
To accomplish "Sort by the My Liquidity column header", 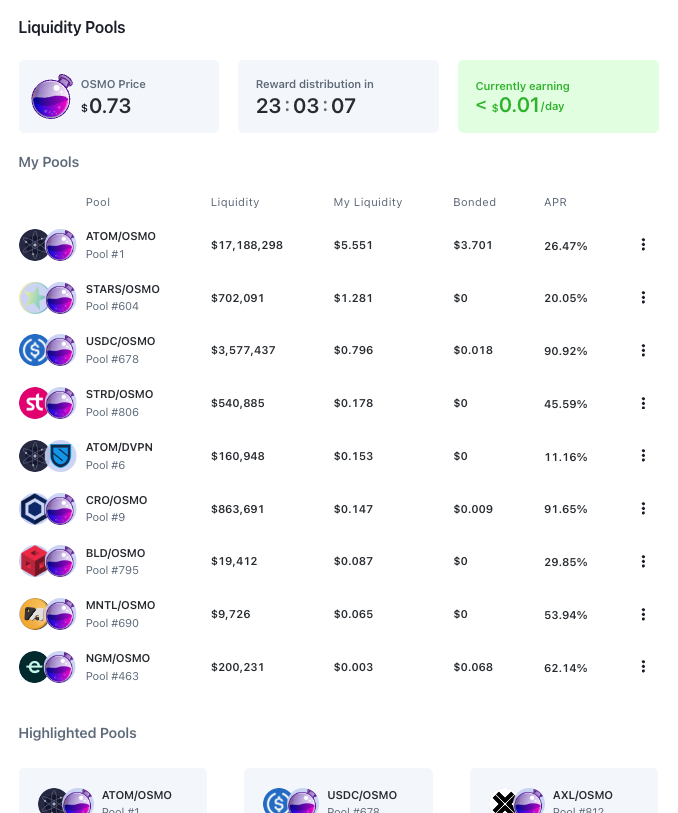I will click(367, 202).
